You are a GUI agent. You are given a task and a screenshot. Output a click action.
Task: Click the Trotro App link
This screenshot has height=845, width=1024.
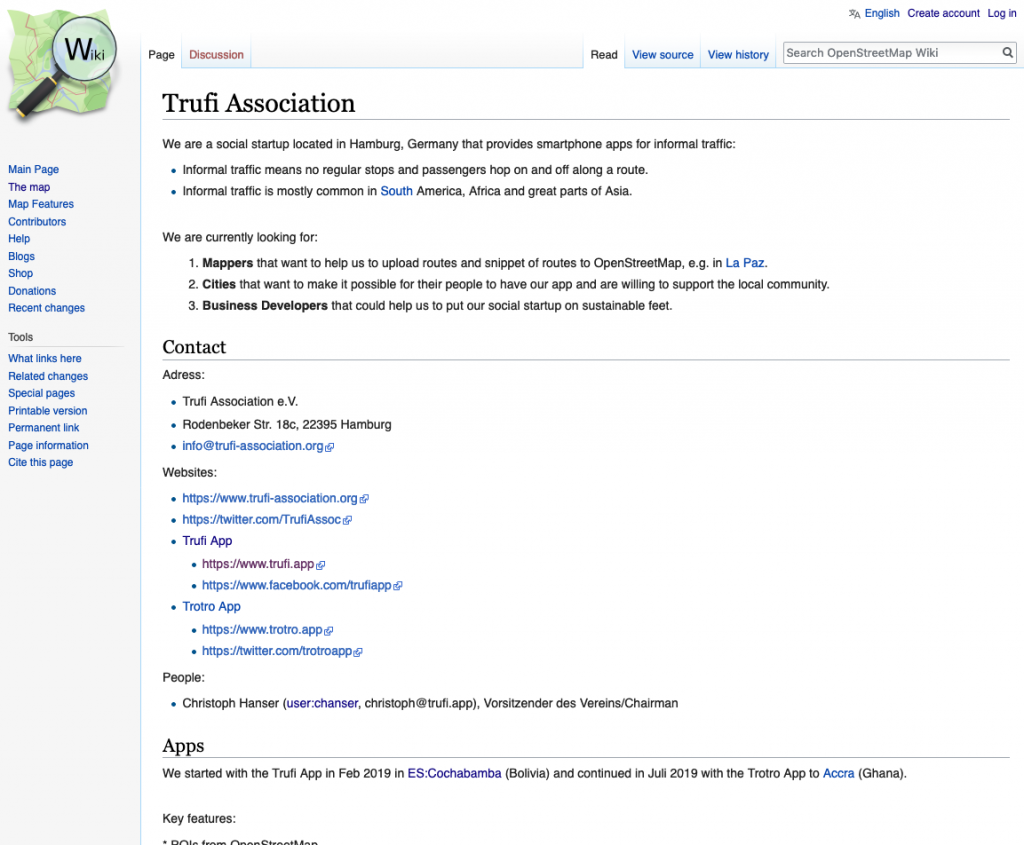click(x=211, y=606)
